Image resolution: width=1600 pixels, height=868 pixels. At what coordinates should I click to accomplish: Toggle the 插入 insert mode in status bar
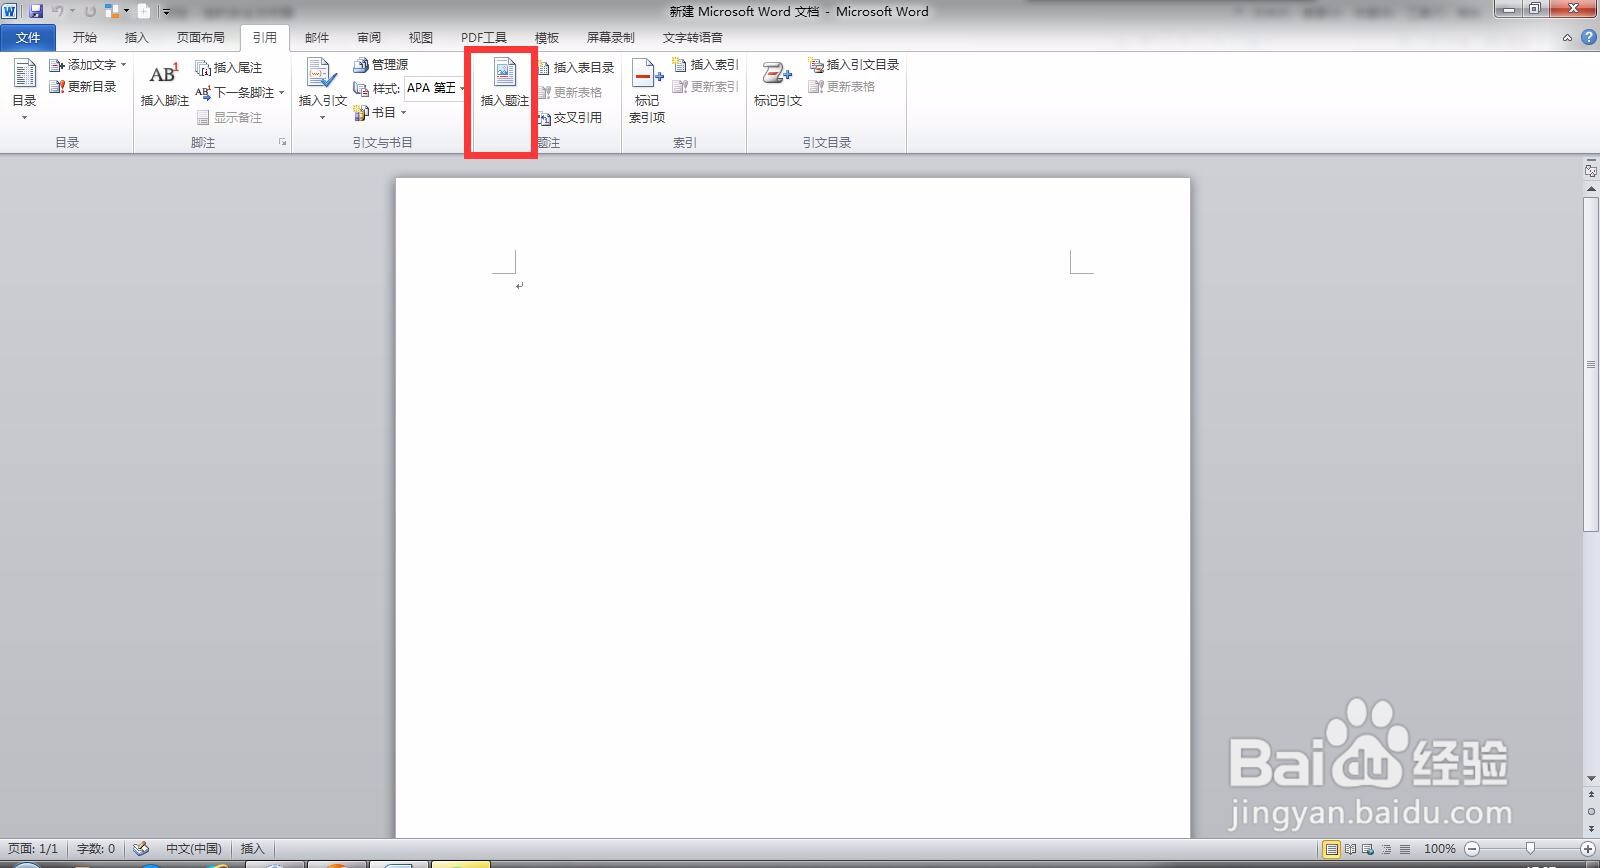pyautogui.click(x=252, y=849)
